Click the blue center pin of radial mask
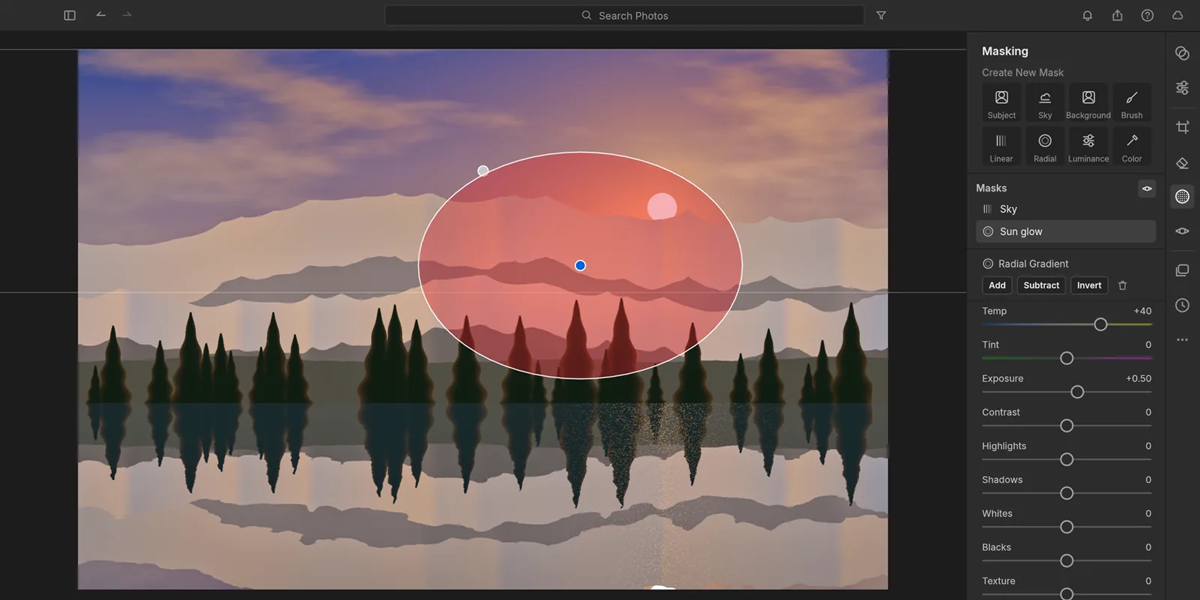This screenshot has width=1200, height=600. (580, 265)
